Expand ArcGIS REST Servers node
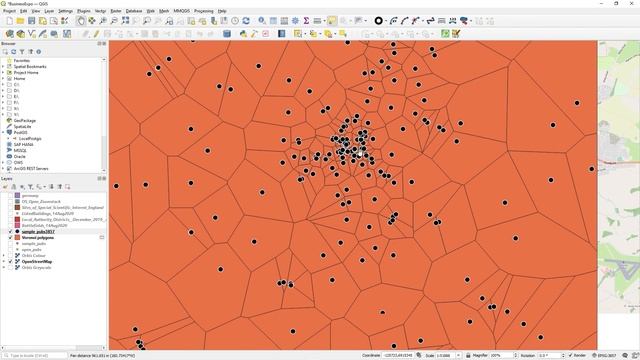 [x=3, y=169]
